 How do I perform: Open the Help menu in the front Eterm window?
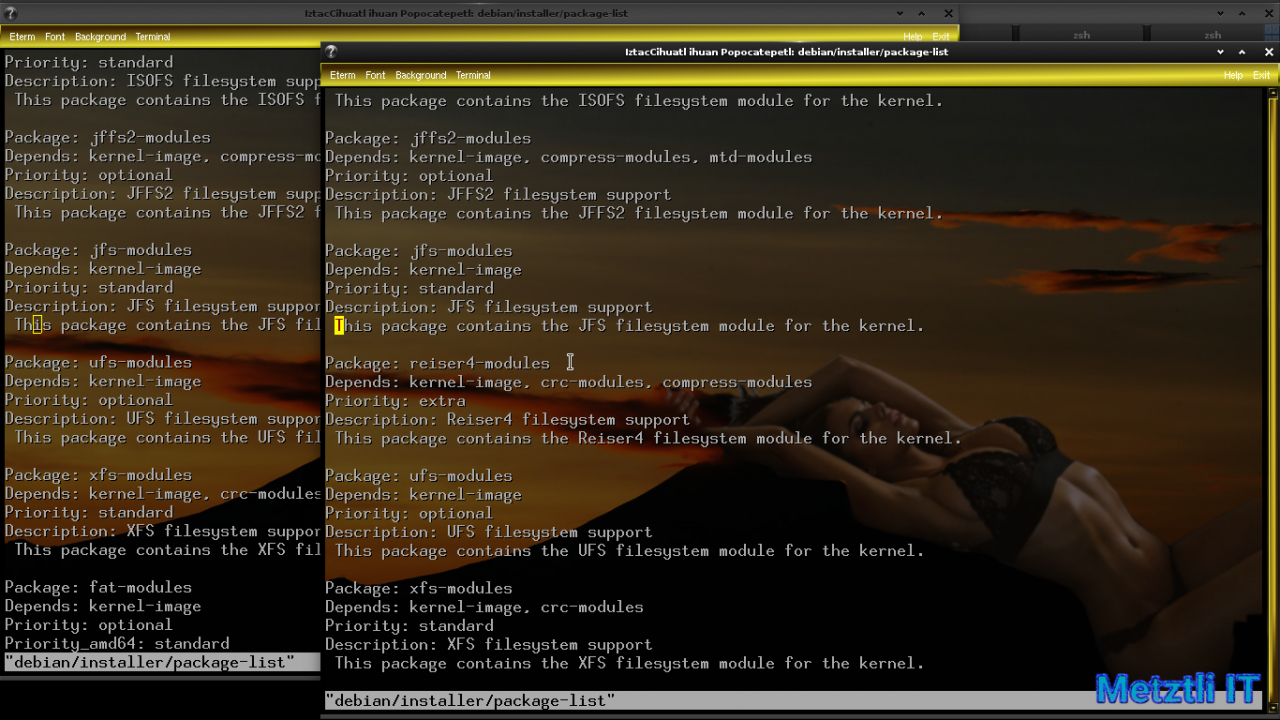(1233, 75)
